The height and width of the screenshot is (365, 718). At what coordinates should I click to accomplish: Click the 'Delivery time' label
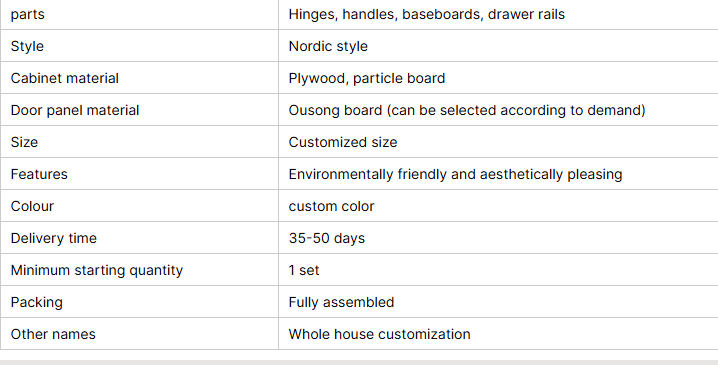54,239
